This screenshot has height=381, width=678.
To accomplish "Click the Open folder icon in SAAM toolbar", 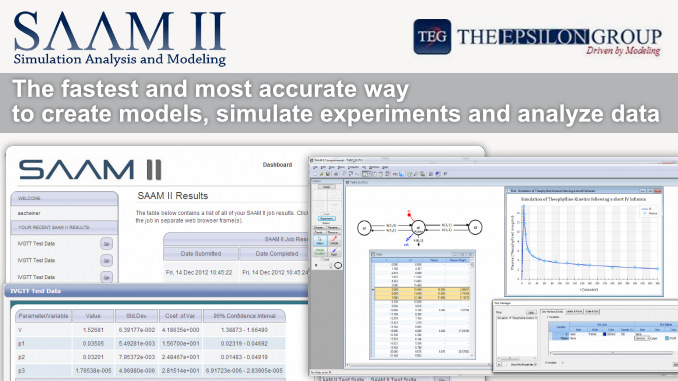I will click(x=321, y=174).
